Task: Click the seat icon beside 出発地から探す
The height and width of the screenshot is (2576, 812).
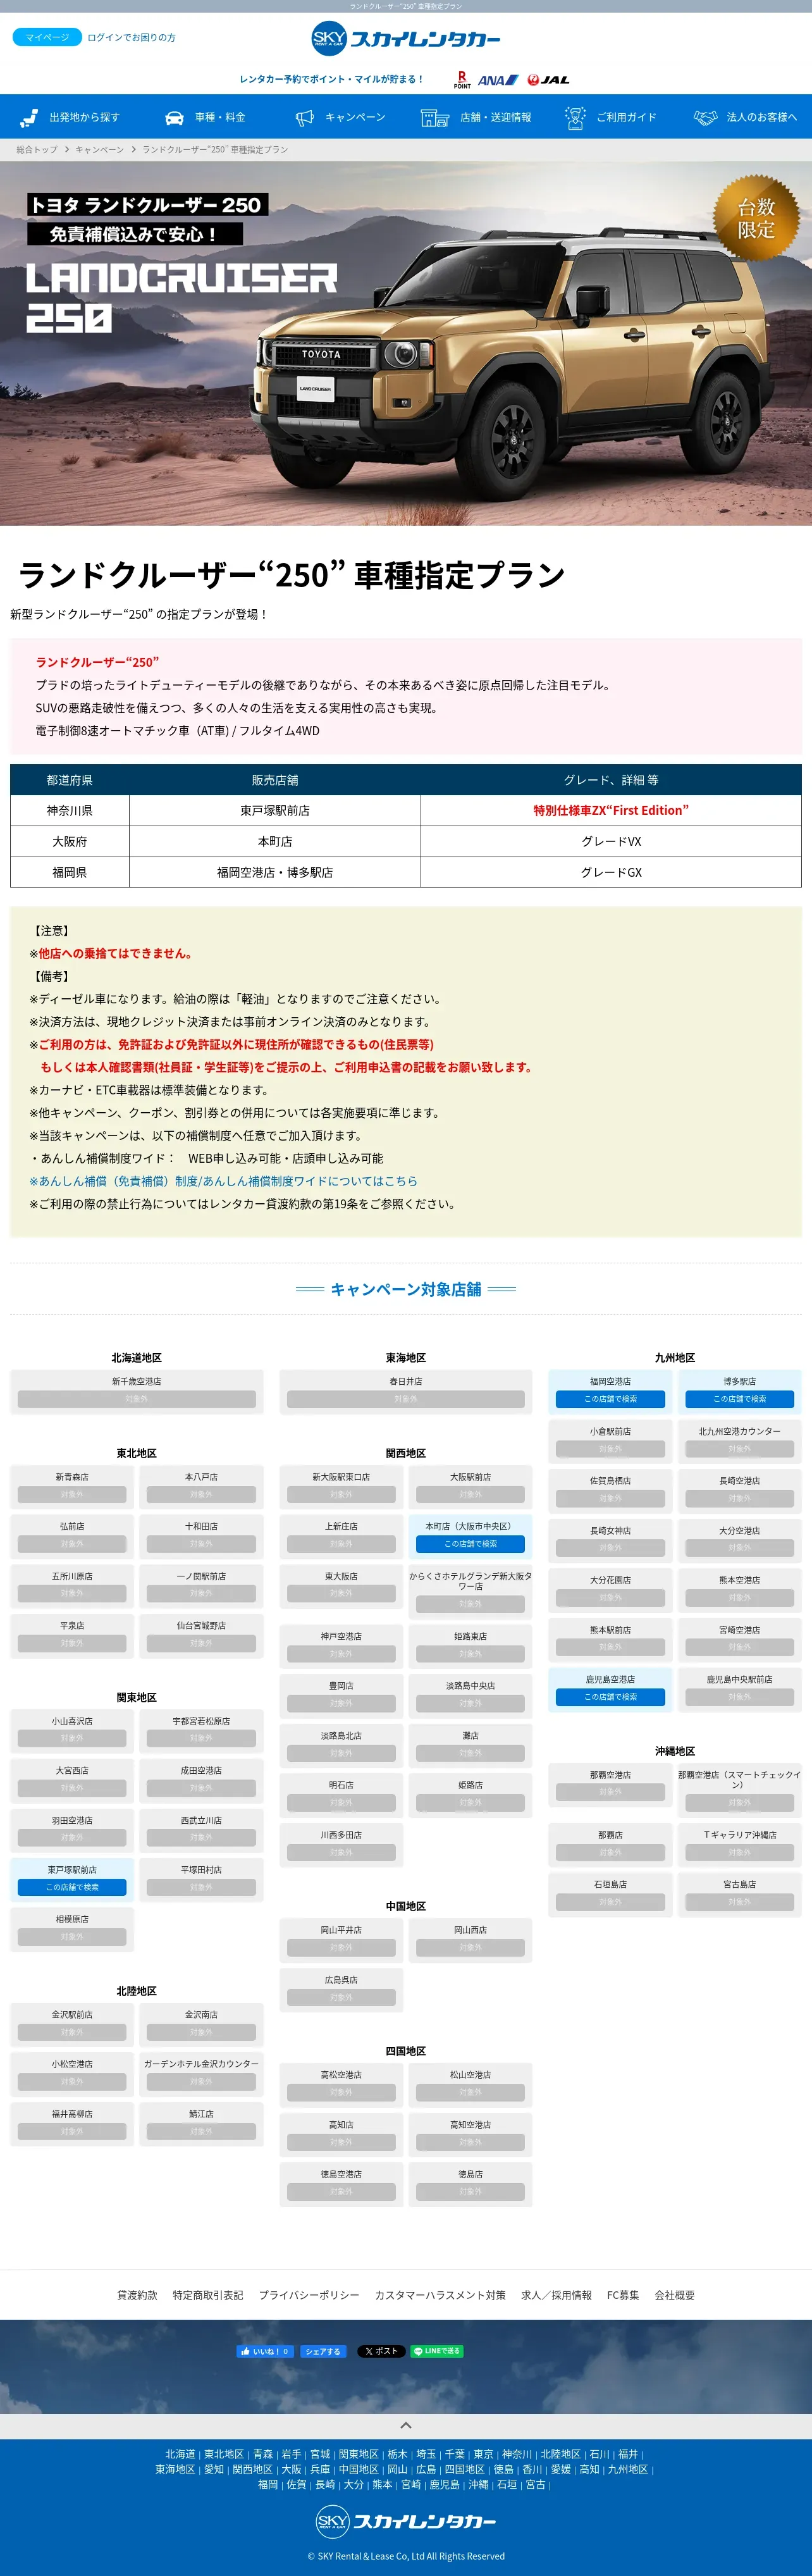Action: tap(29, 118)
